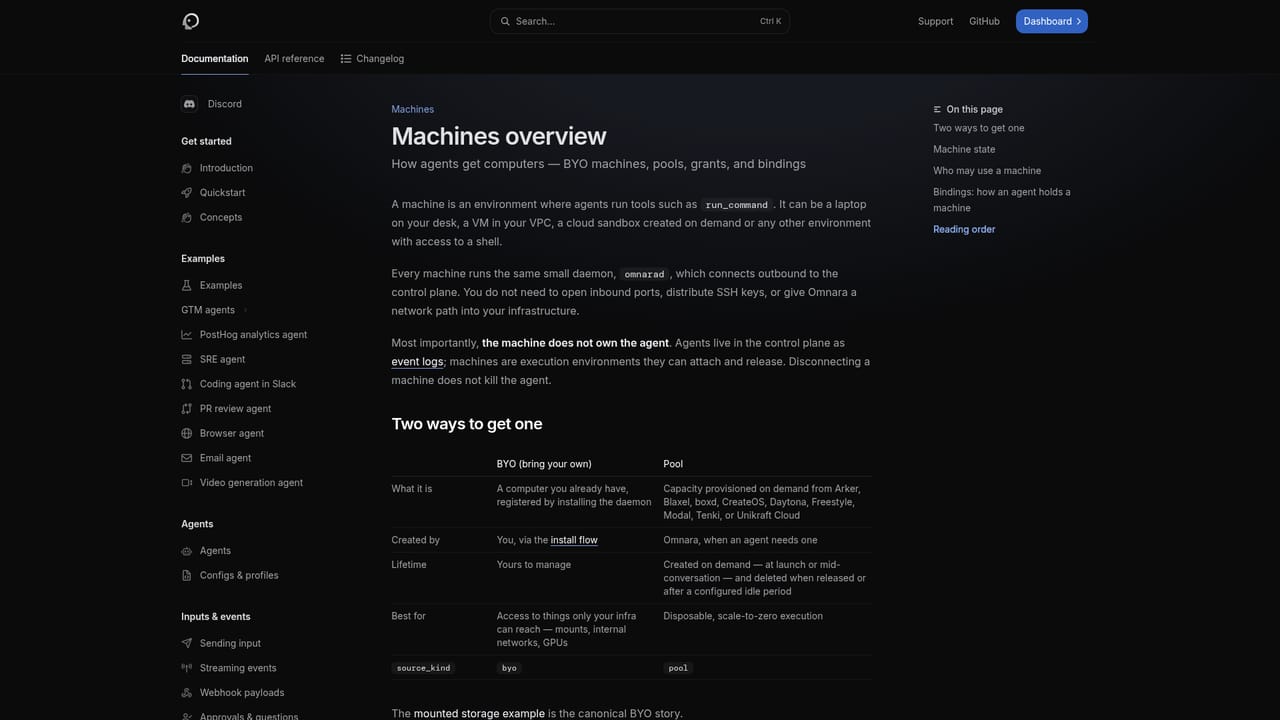
Task: Click the Examples flask icon
Action: point(187,285)
